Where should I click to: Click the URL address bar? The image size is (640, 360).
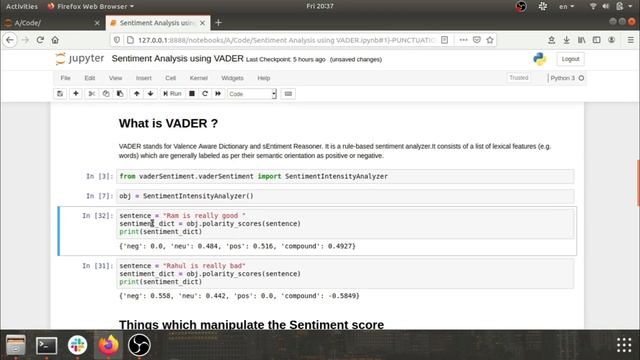tap(286, 40)
